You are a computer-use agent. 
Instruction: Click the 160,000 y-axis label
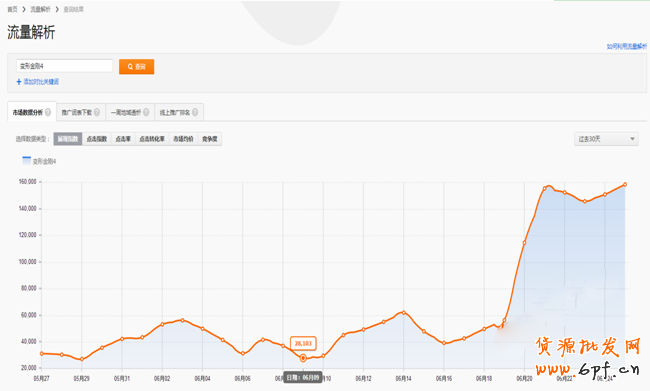click(x=28, y=182)
